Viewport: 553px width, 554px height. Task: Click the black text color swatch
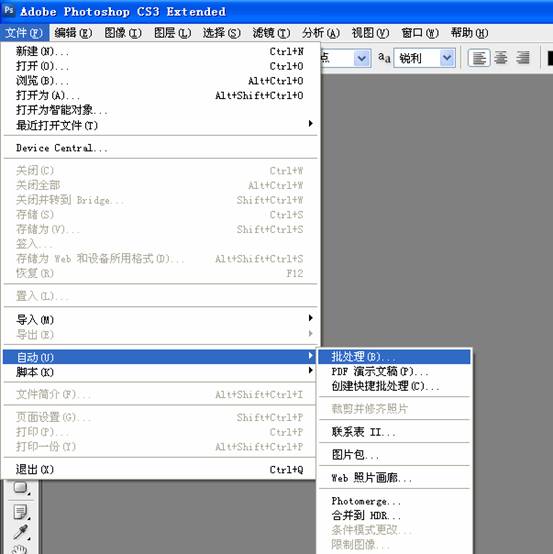click(550, 58)
